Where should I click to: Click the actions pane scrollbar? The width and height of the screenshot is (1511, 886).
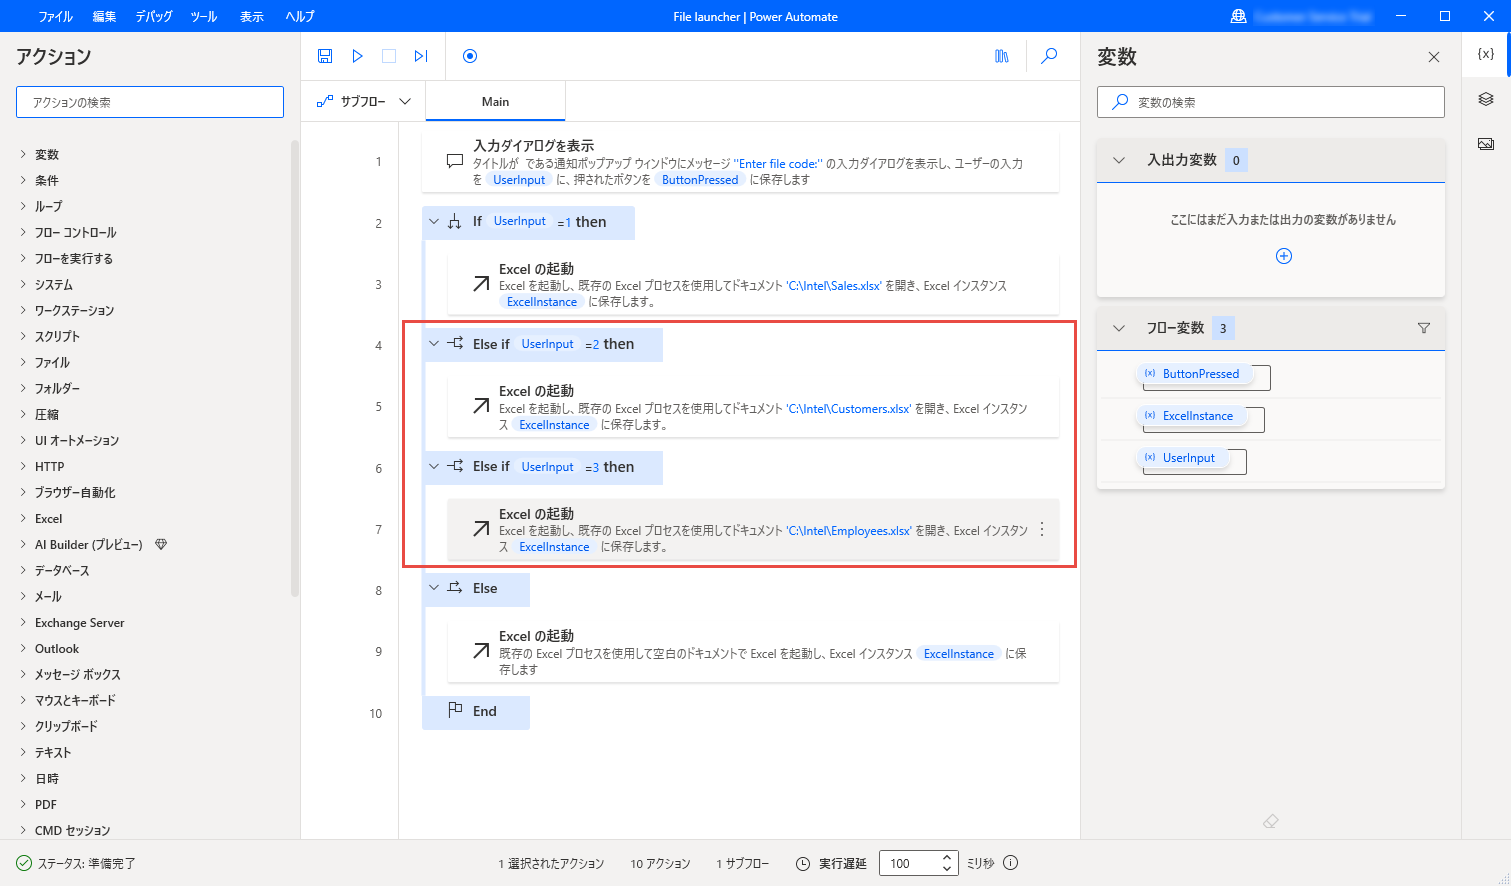coord(295,368)
